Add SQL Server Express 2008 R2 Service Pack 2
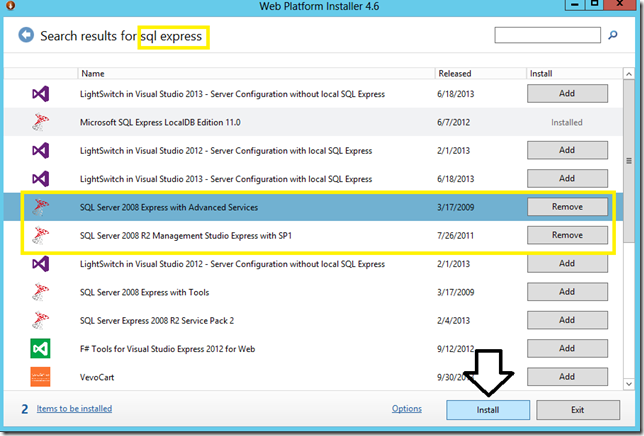The width and height of the screenshot is (644, 436). (x=567, y=320)
